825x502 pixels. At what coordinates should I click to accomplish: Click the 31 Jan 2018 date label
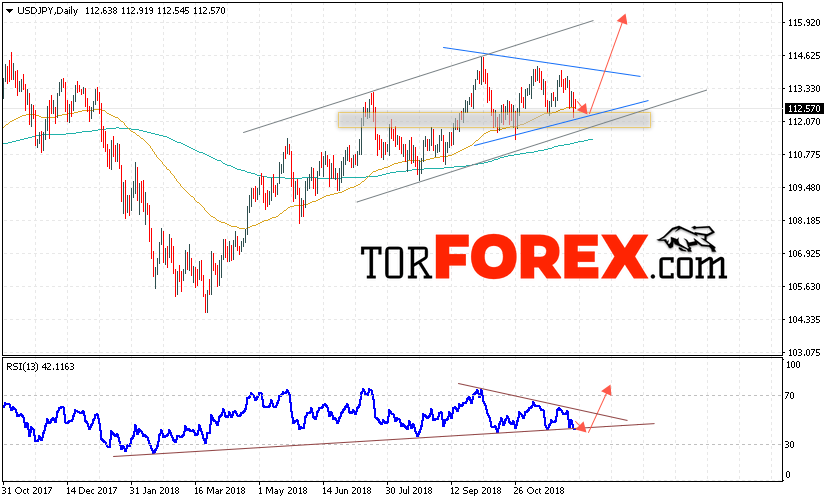155,490
